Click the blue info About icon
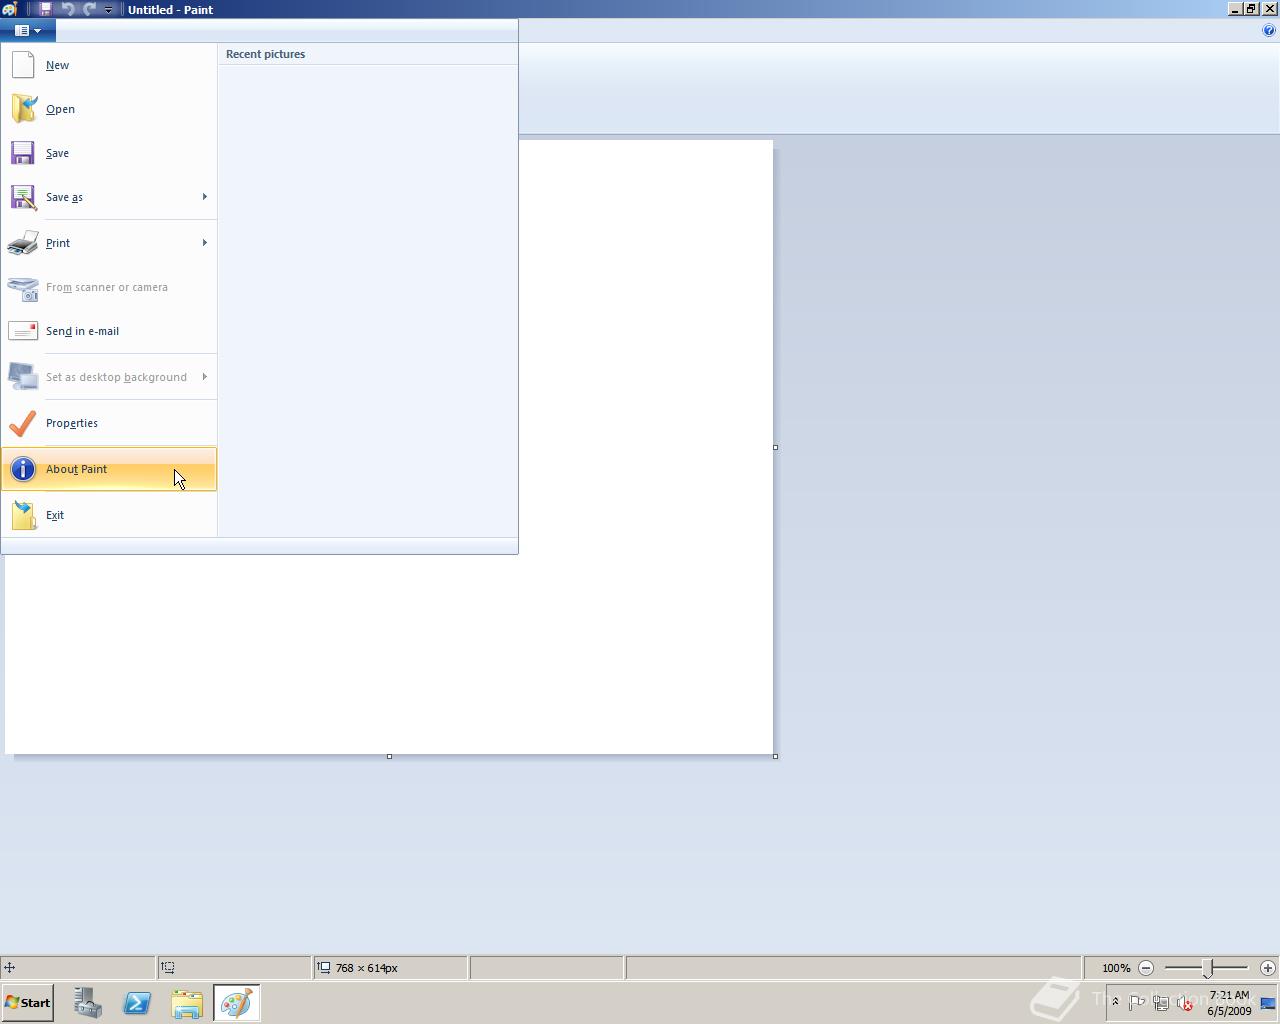 (23, 469)
